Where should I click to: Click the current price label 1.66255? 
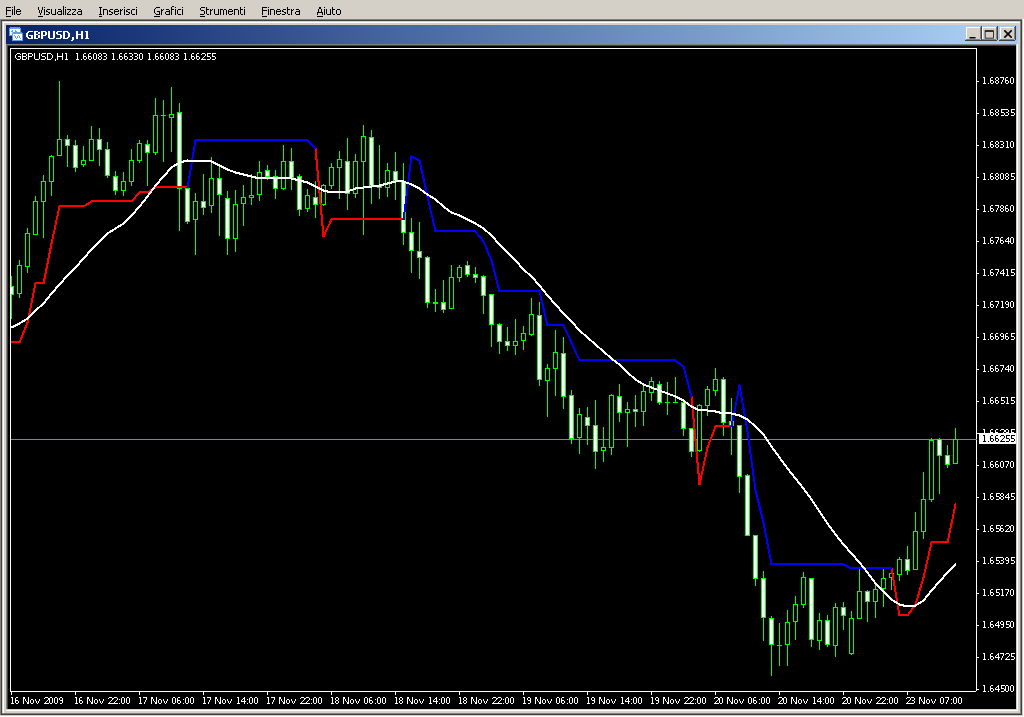click(x=997, y=438)
